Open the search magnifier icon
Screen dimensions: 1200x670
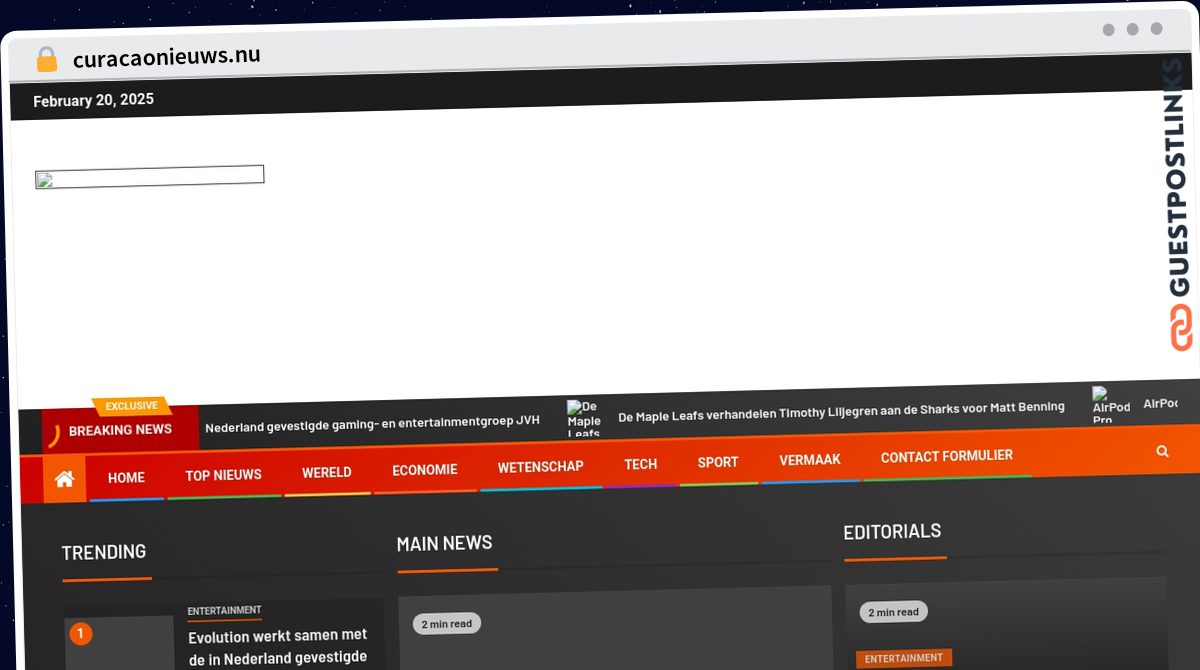click(1162, 451)
